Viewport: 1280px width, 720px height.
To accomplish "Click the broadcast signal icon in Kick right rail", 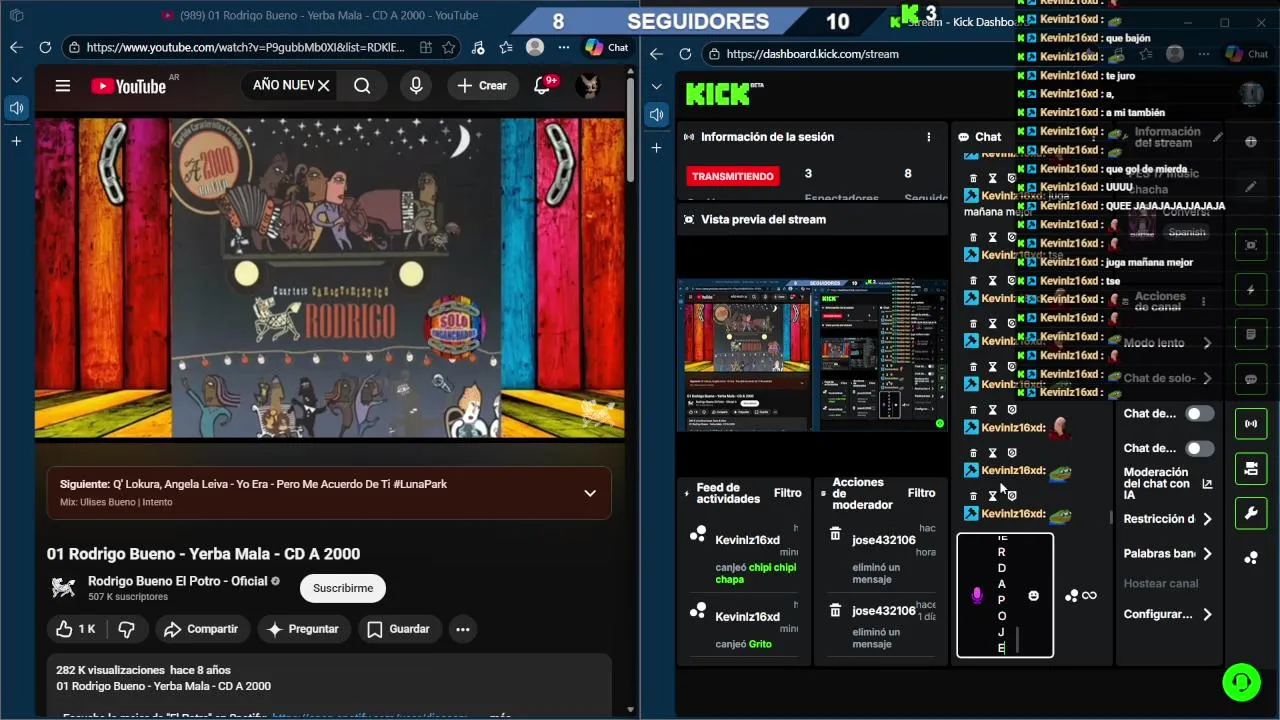I will (1250, 424).
